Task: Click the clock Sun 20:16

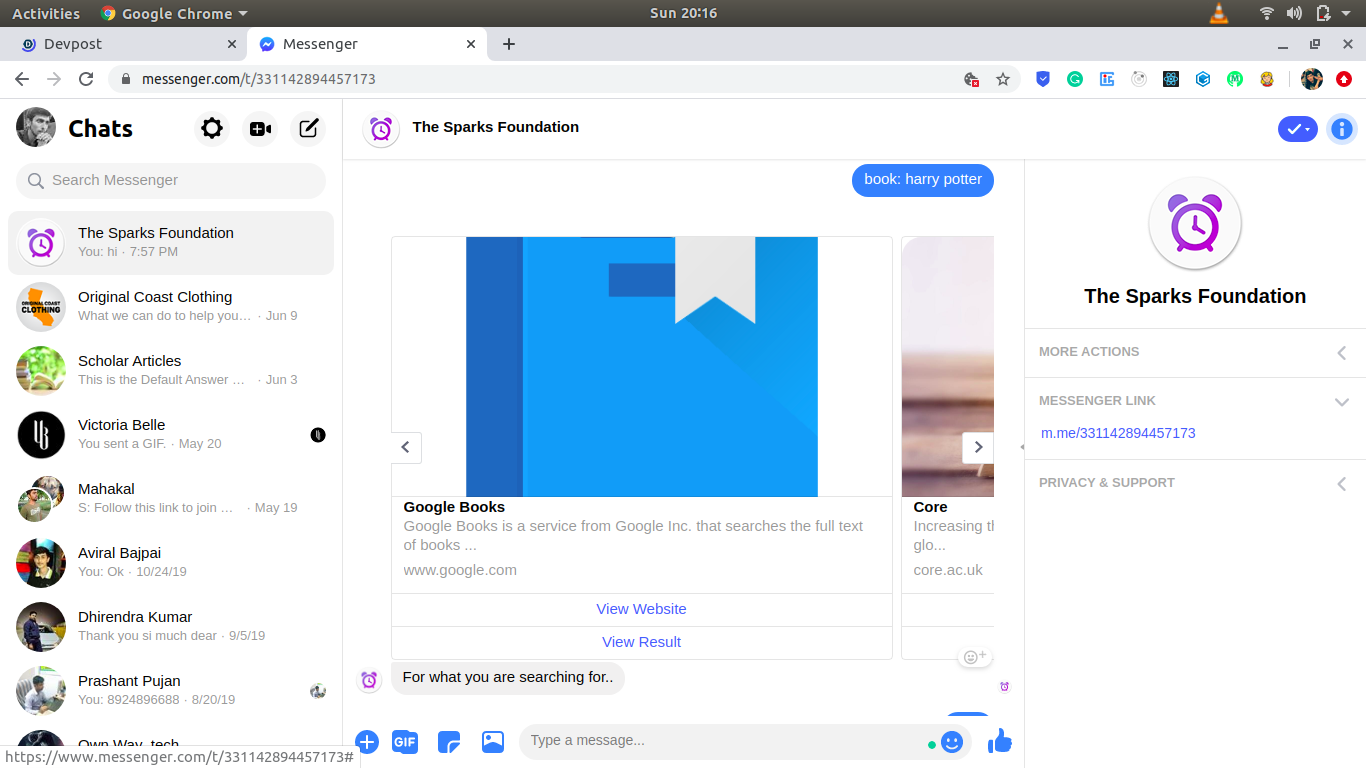Action: click(683, 13)
